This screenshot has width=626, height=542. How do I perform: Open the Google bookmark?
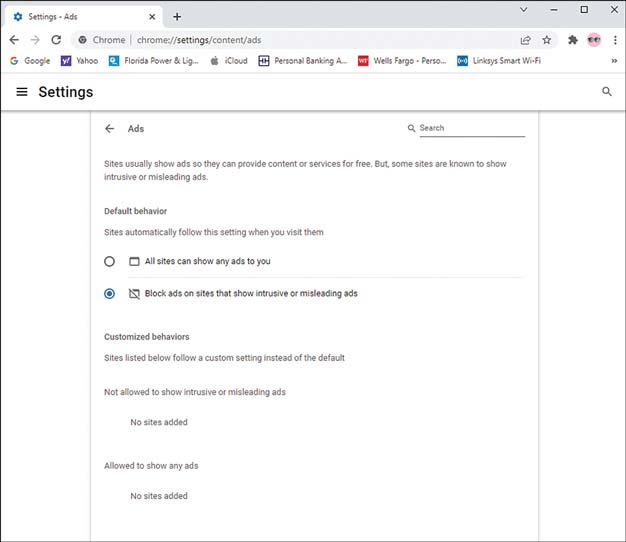coord(30,61)
